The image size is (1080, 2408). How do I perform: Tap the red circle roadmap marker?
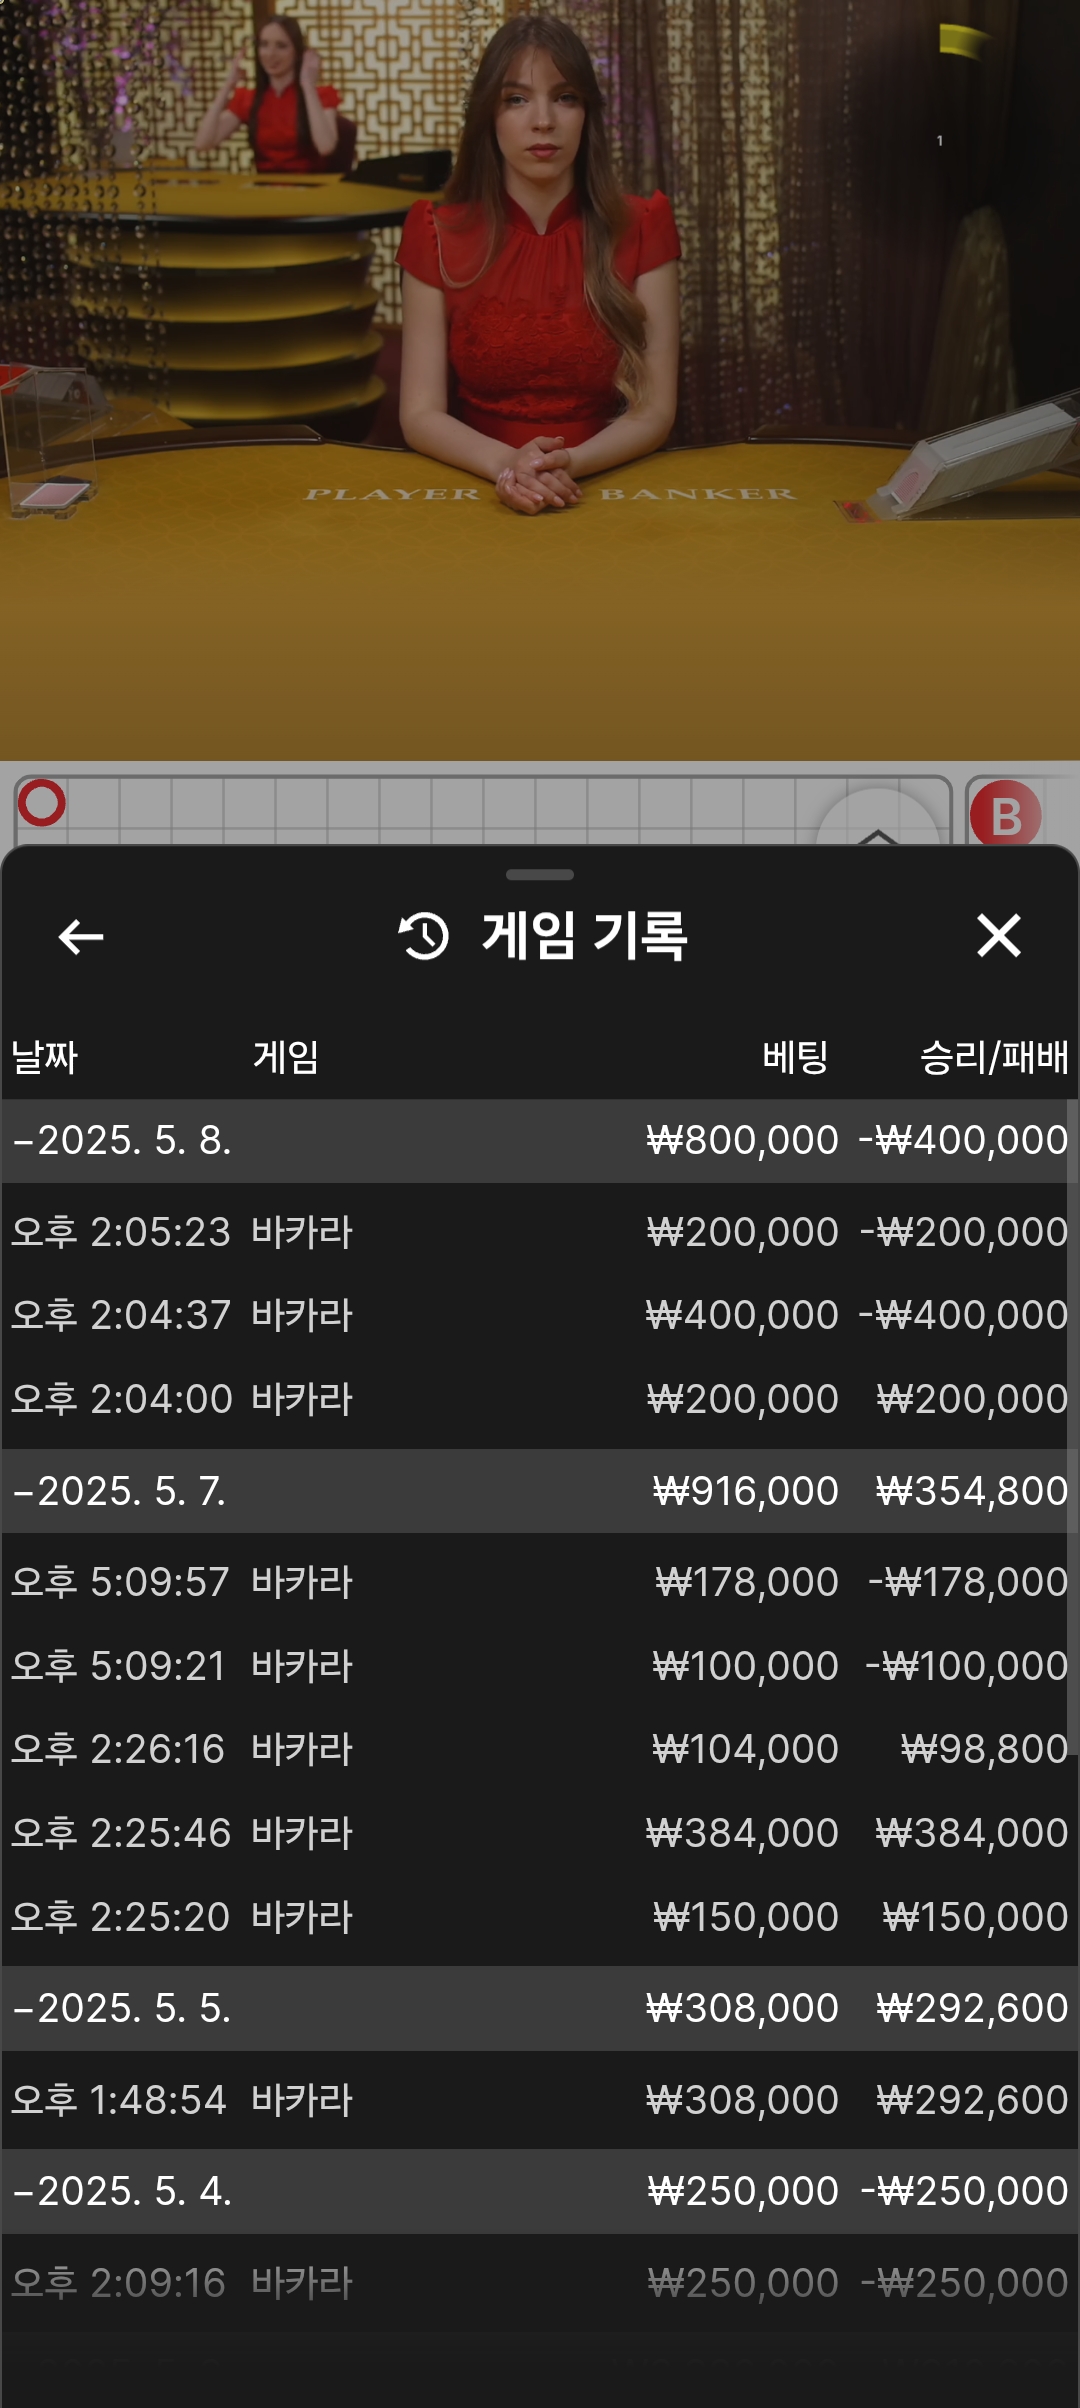coord(42,803)
